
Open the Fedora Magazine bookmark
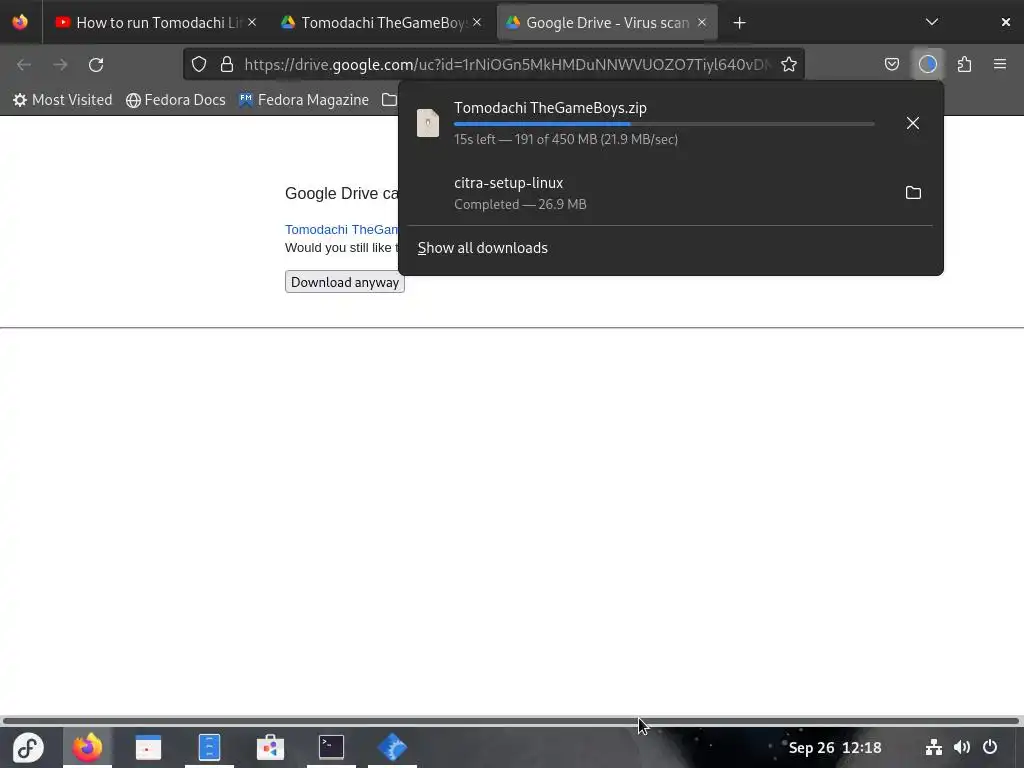coord(304,100)
